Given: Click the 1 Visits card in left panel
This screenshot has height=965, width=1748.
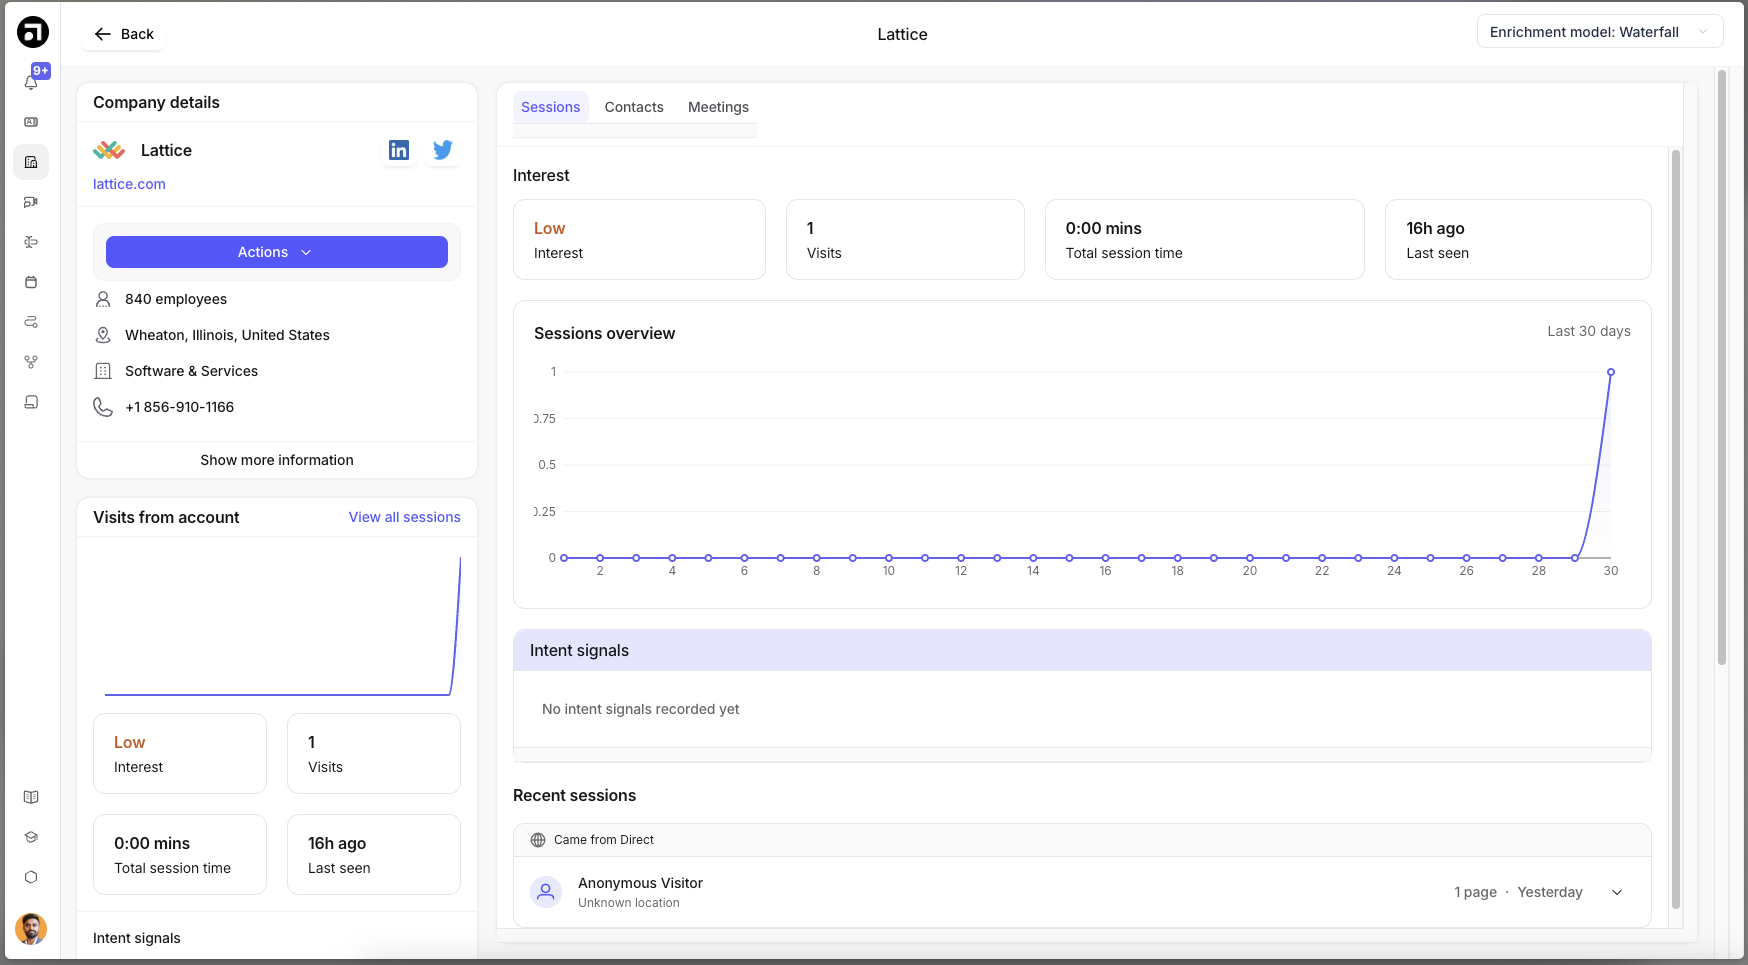Looking at the screenshot, I should pos(374,754).
